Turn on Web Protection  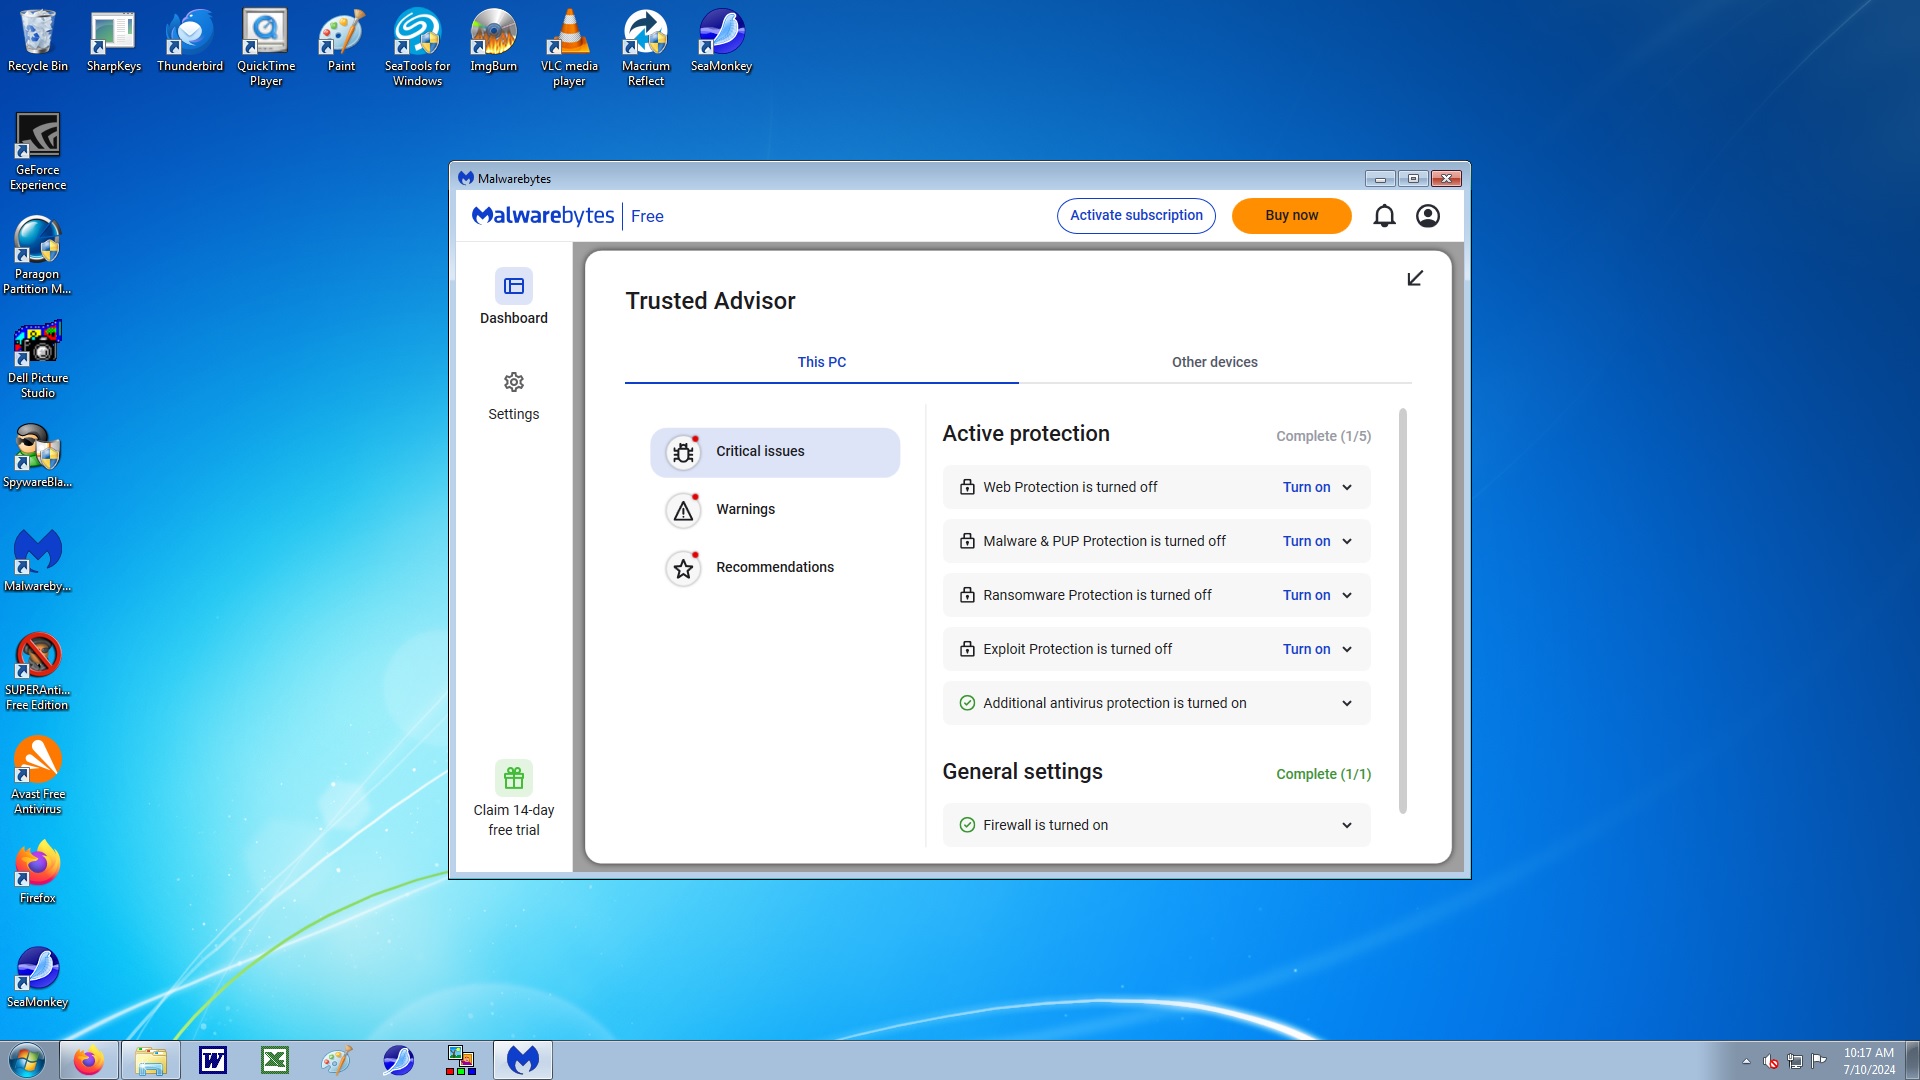[1306, 487]
